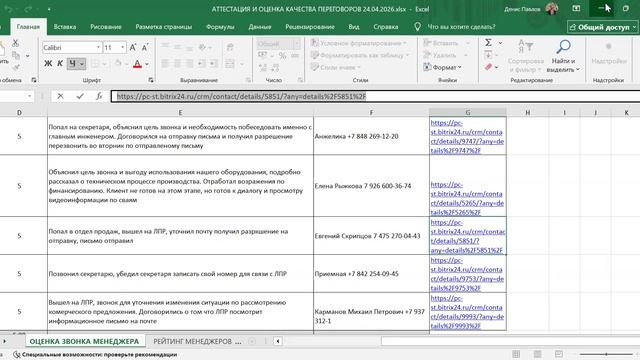Click the Надстройки add-ins button
Image resolution: width=640 pixels, height=360 pixels.
[609, 54]
